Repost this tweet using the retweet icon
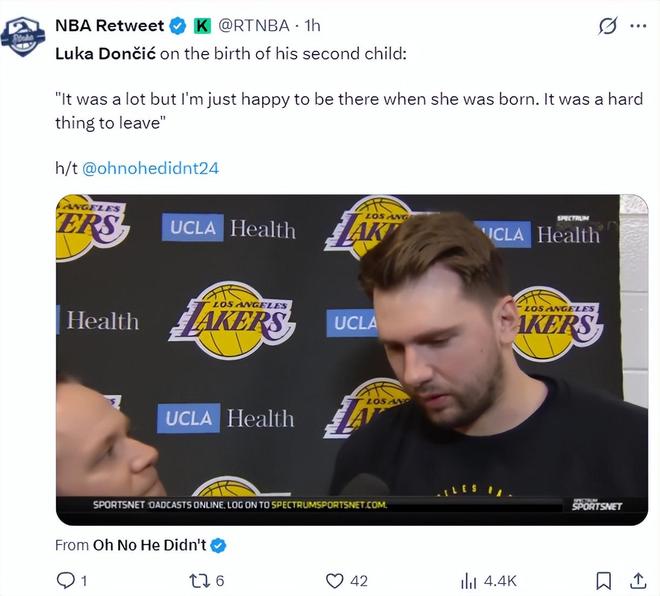Screen dimensions: 660x596 198,580
